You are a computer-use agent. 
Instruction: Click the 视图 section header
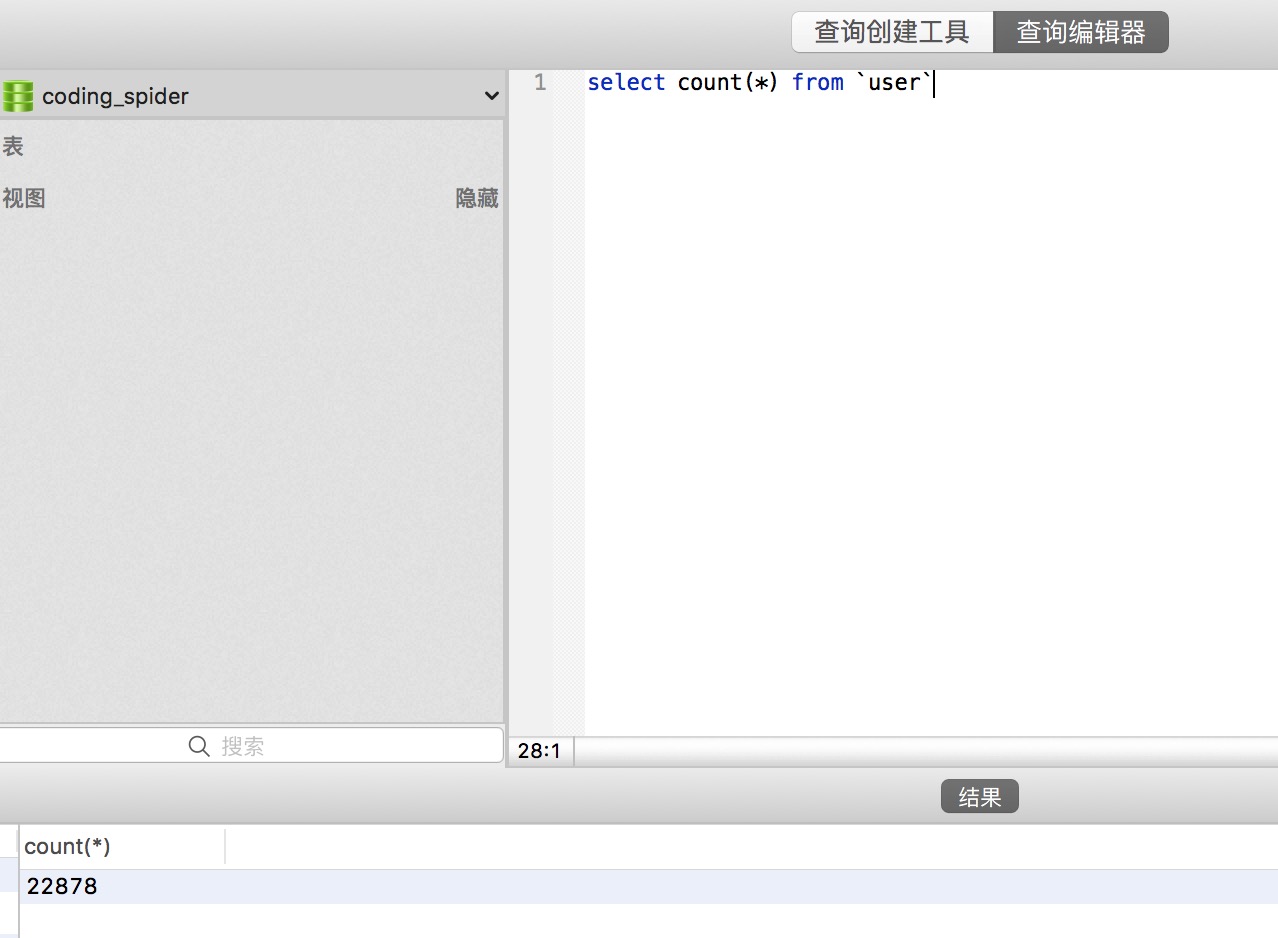pos(24,198)
